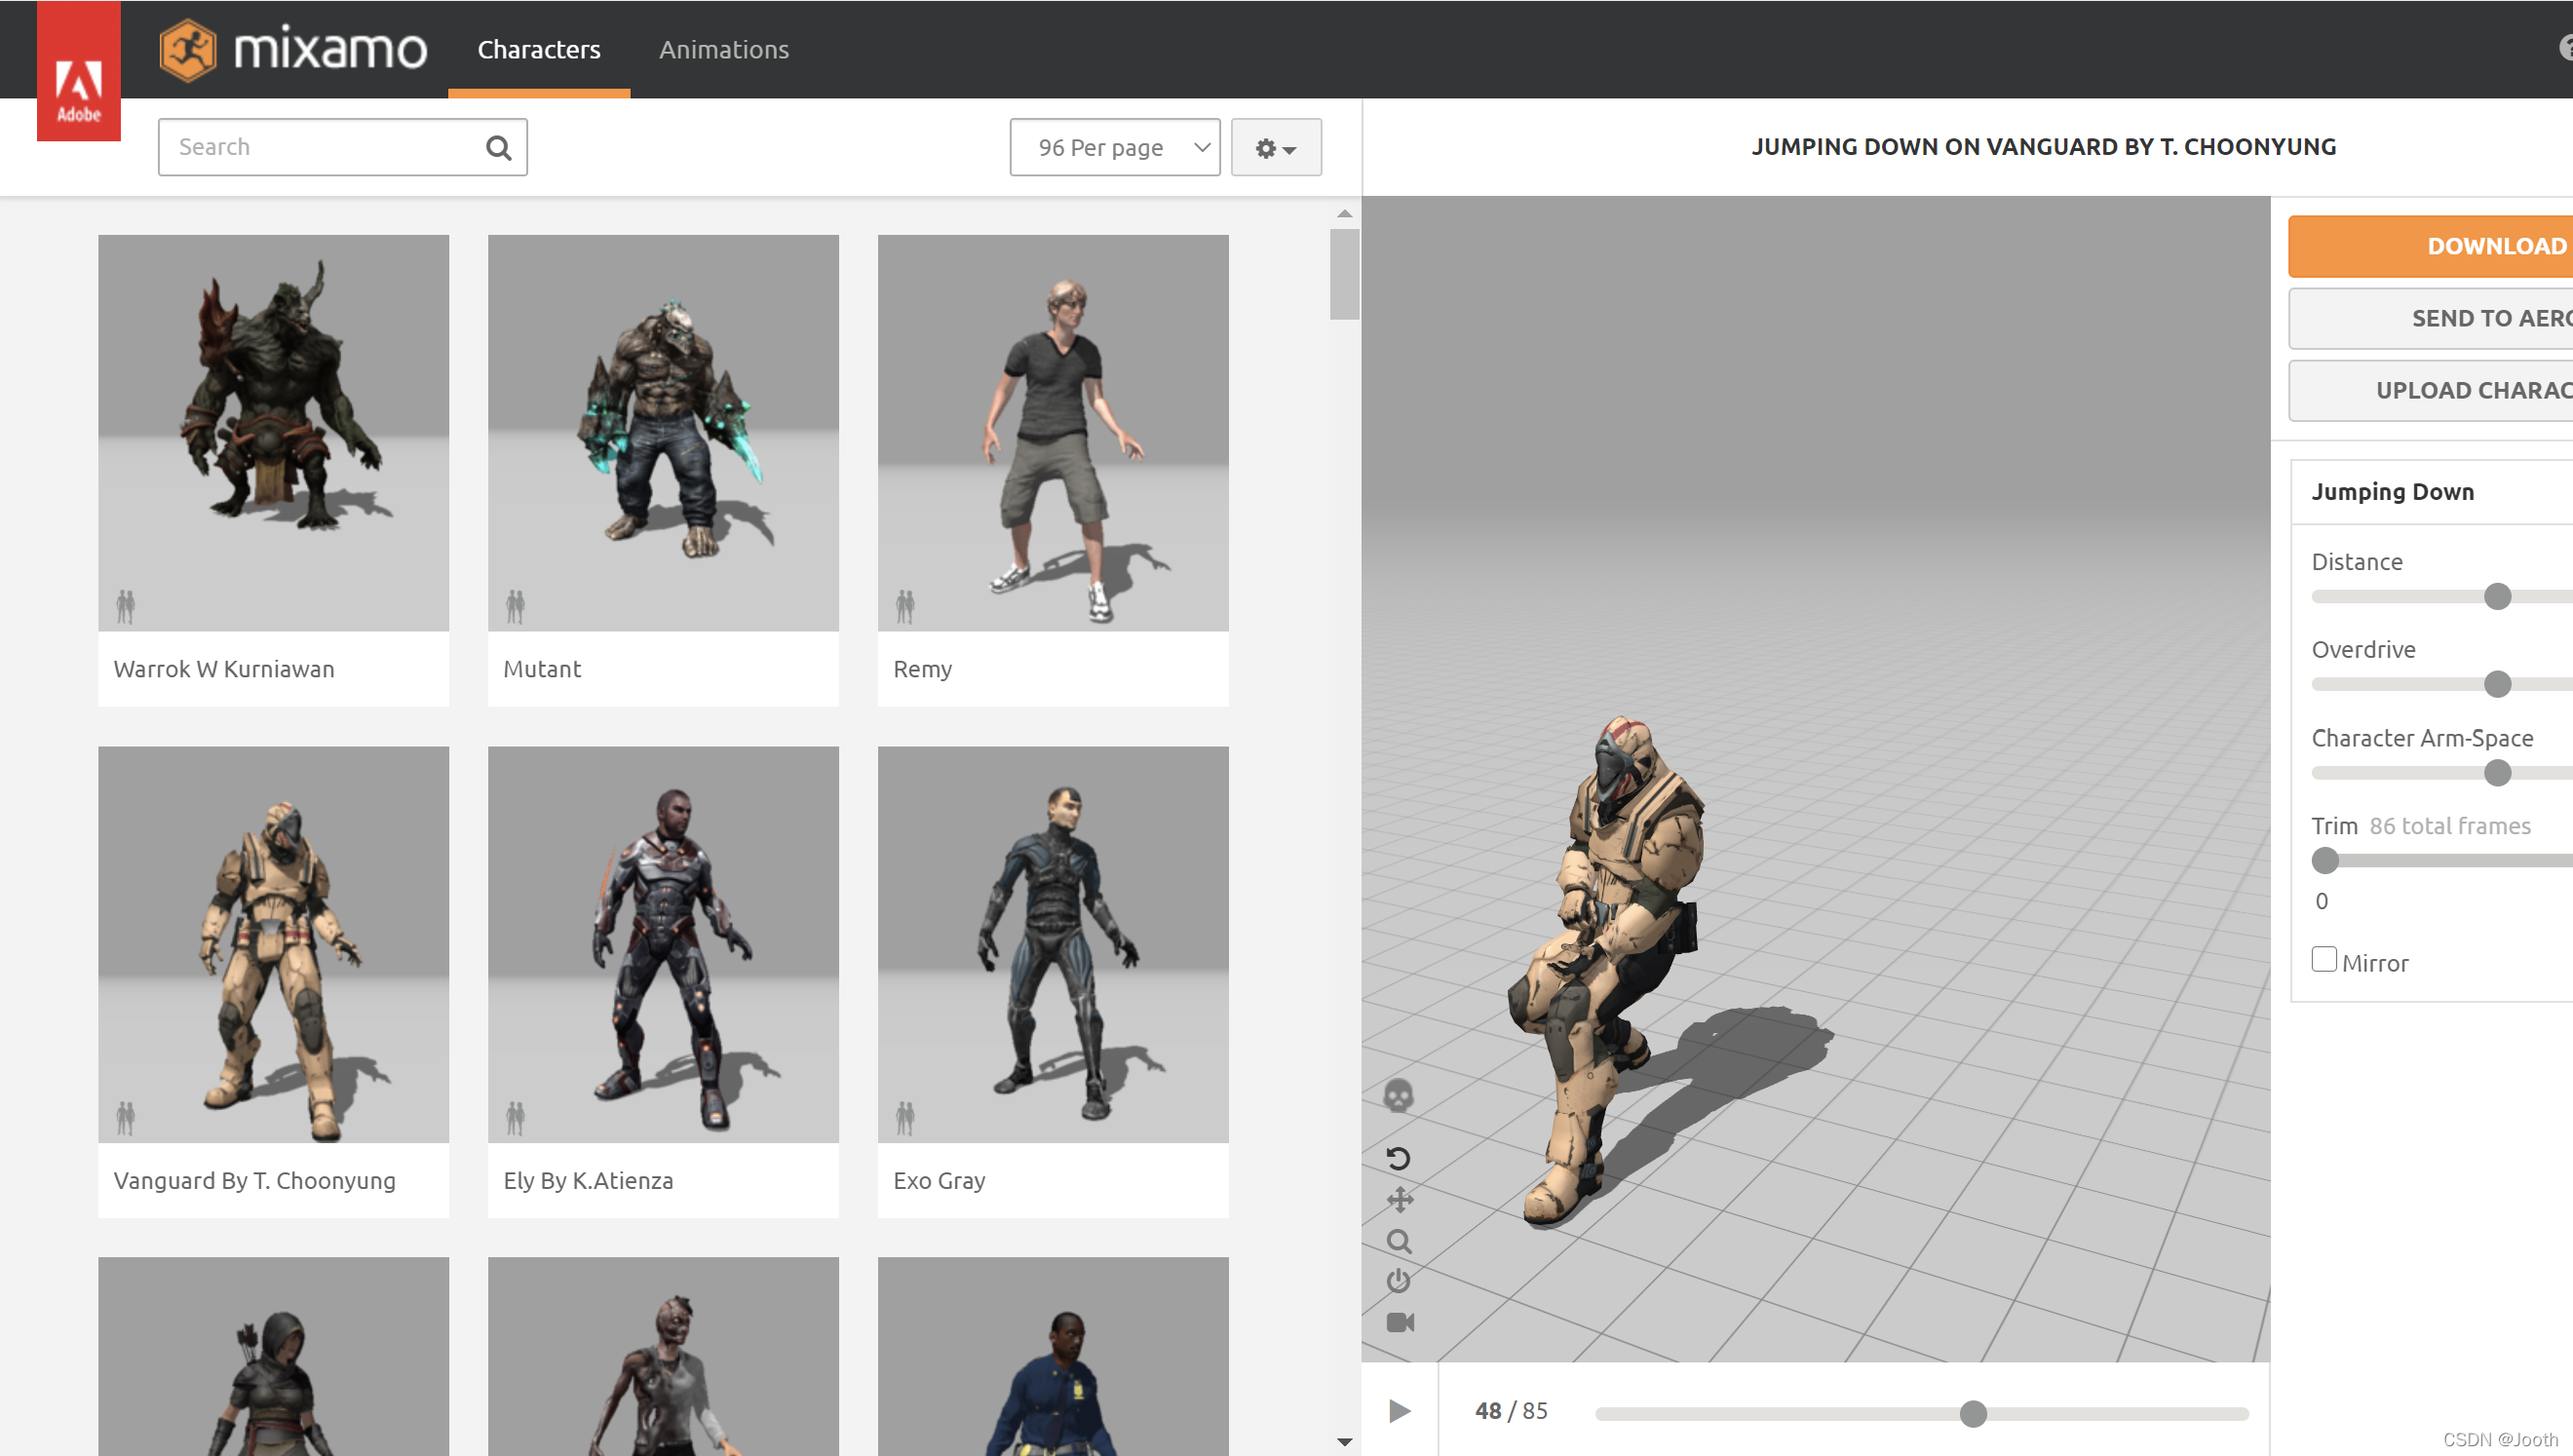Click the power icon in viewer
Image resolution: width=2573 pixels, height=1456 pixels.
1398,1281
